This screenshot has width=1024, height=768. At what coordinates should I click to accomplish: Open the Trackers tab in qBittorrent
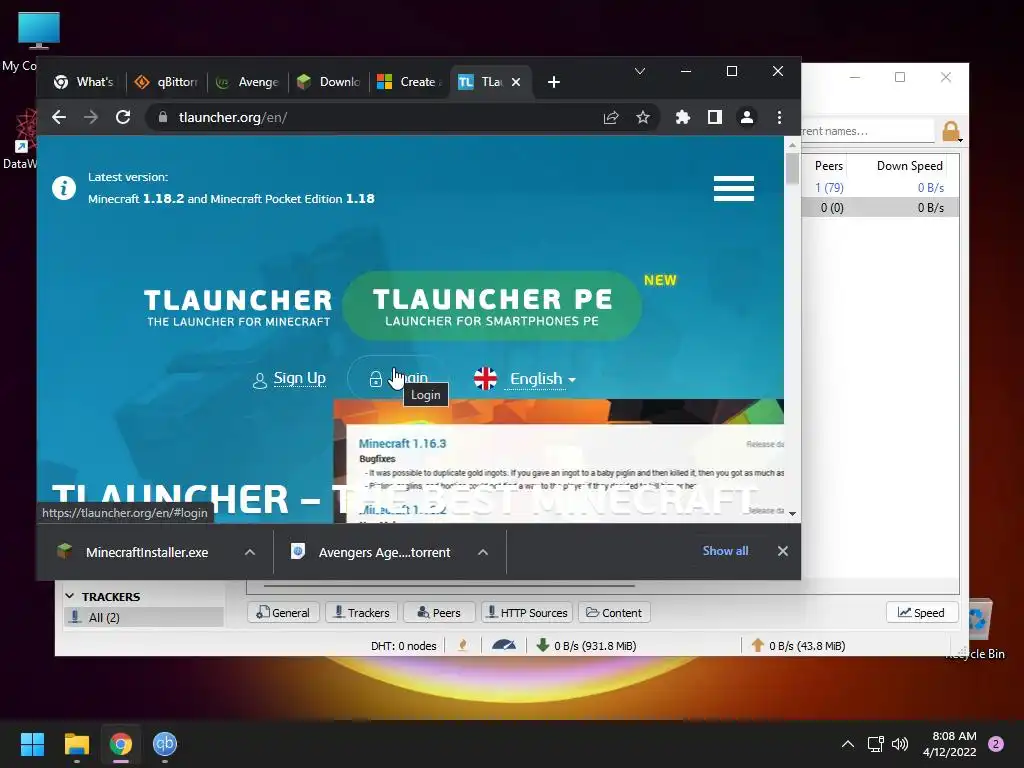pos(361,613)
